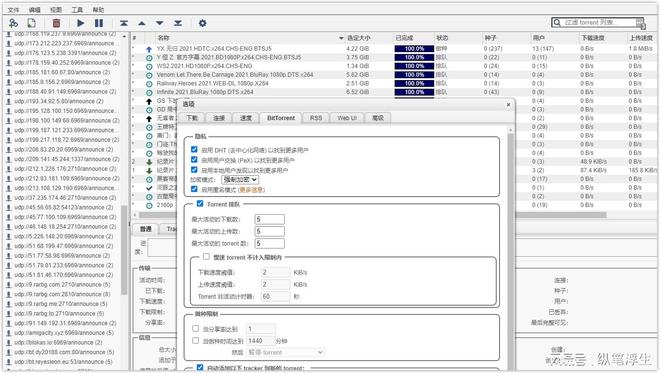Click the pause icon in toolbar
Viewport: 660px width, 373px height.
pos(99,23)
